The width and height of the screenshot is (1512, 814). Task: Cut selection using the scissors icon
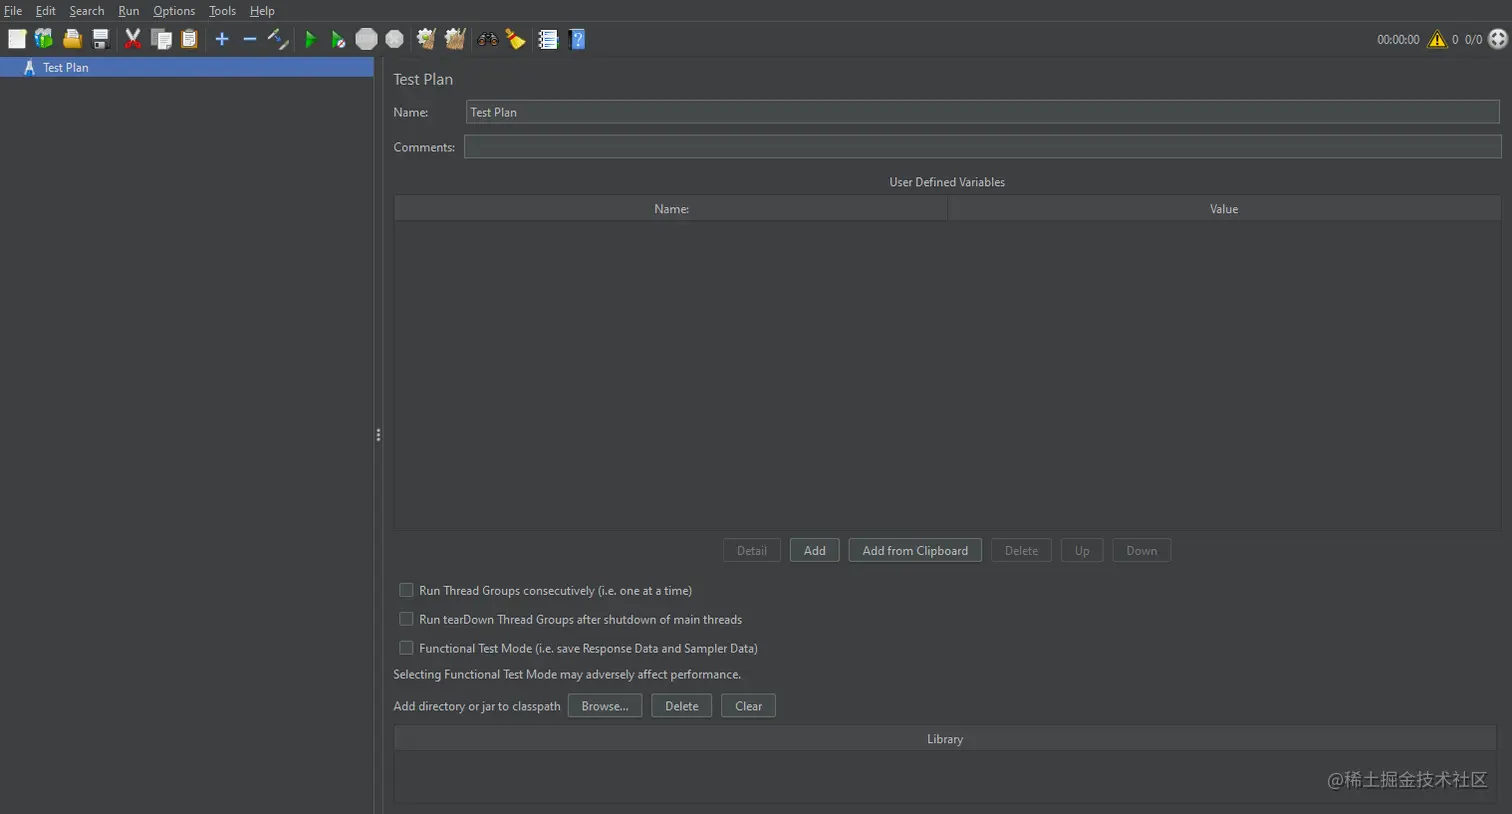coord(132,39)
